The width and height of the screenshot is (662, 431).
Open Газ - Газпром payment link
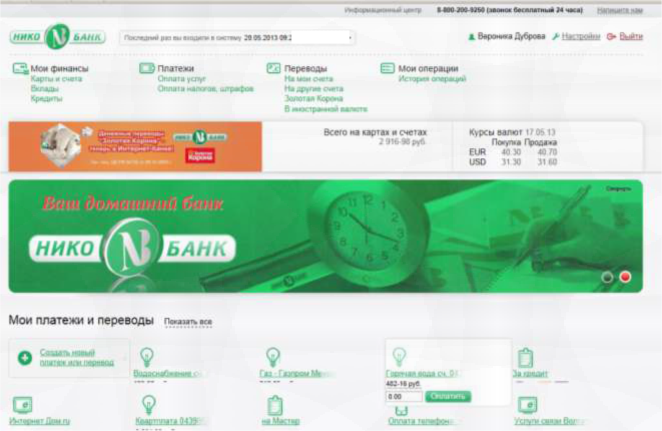297,373
